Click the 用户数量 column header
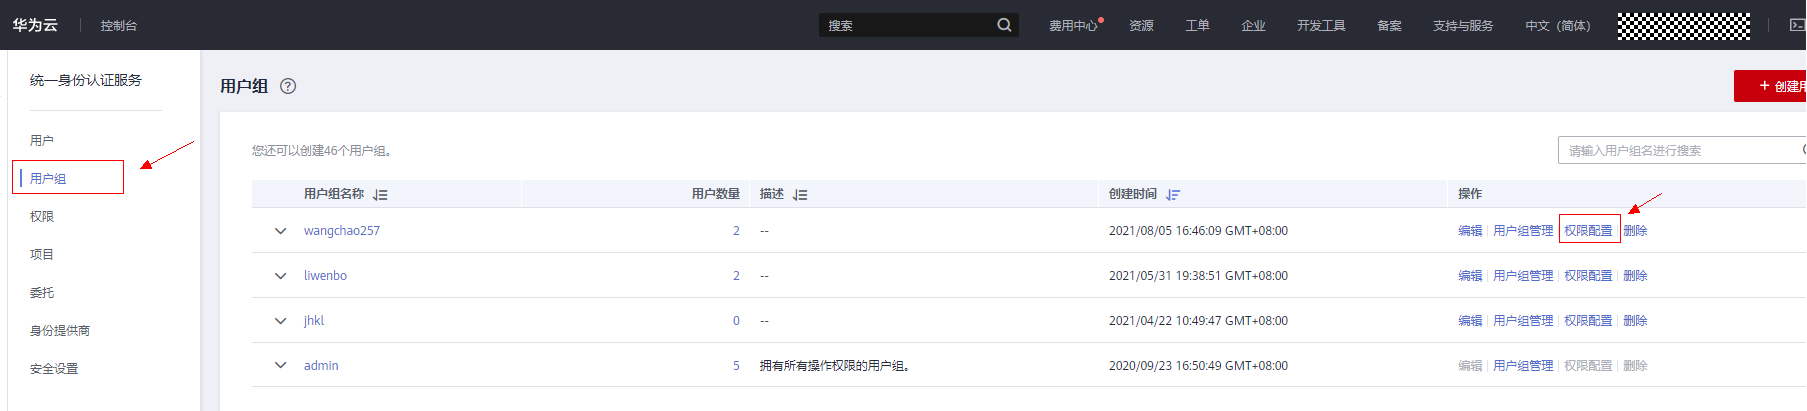Screen dimensions: 1807x411 [x=716, y=194]
